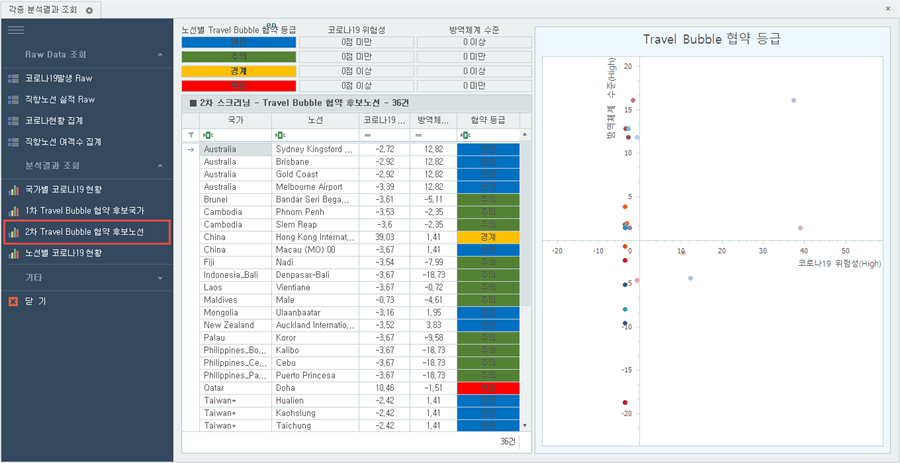Click the chart icon beside 국가별 코로나19 현황
The height and width of the screenshot is (463, 900).
click(x=14, y=189)
